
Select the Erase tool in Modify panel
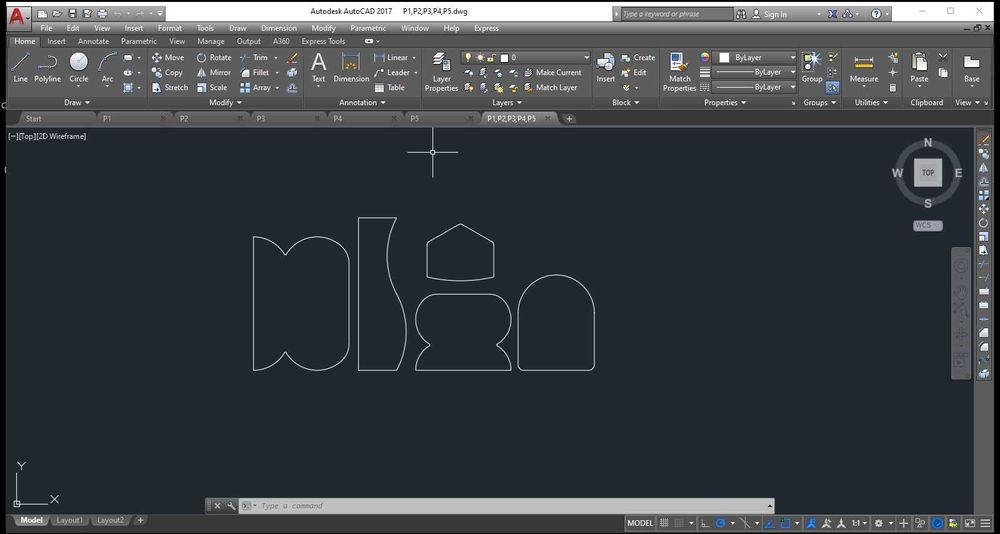[x=292, y=57]
